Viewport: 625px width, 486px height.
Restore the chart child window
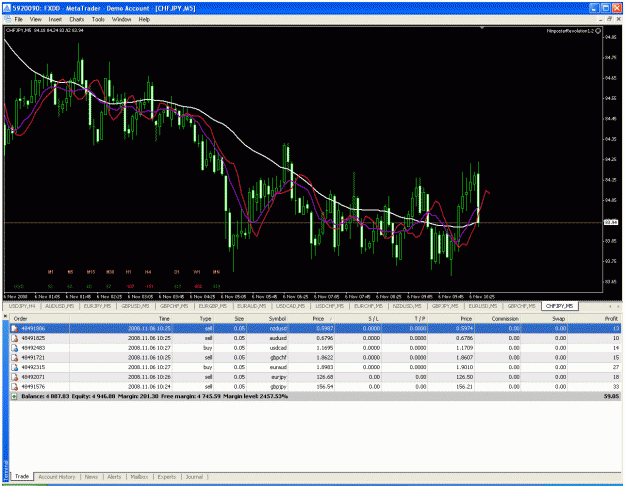pyautogui.click(x=609, y=19)
